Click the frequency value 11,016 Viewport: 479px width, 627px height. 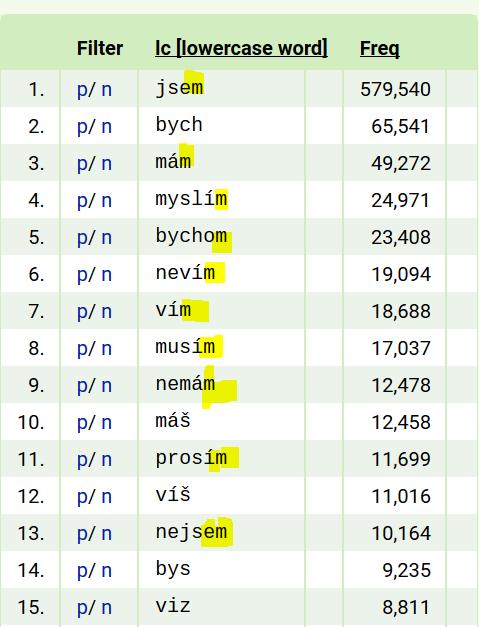point(401,497)
